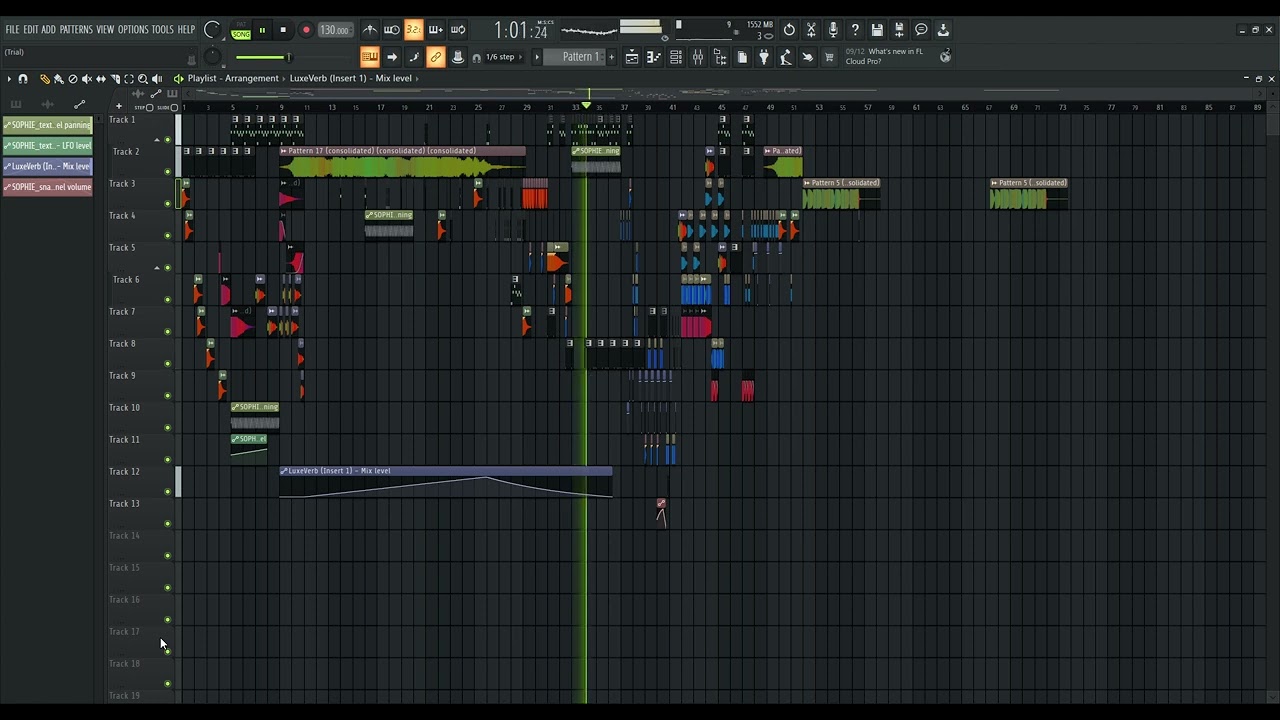The image size is (1280, 720).
Task: Click the tempo 130.000 field
Action: coord(334,30)
